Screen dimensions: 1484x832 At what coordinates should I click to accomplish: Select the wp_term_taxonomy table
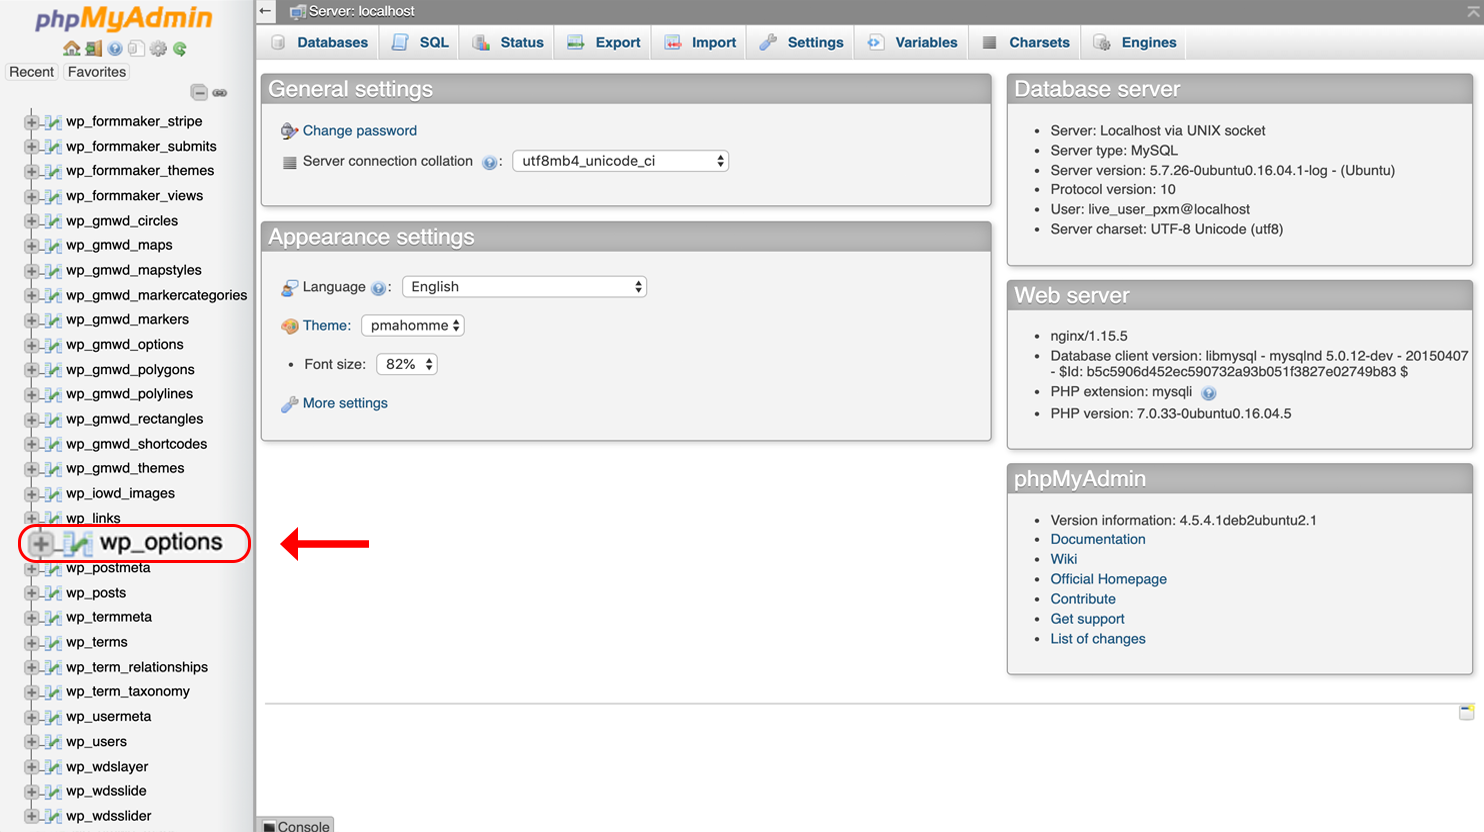[x=128, y=692]
